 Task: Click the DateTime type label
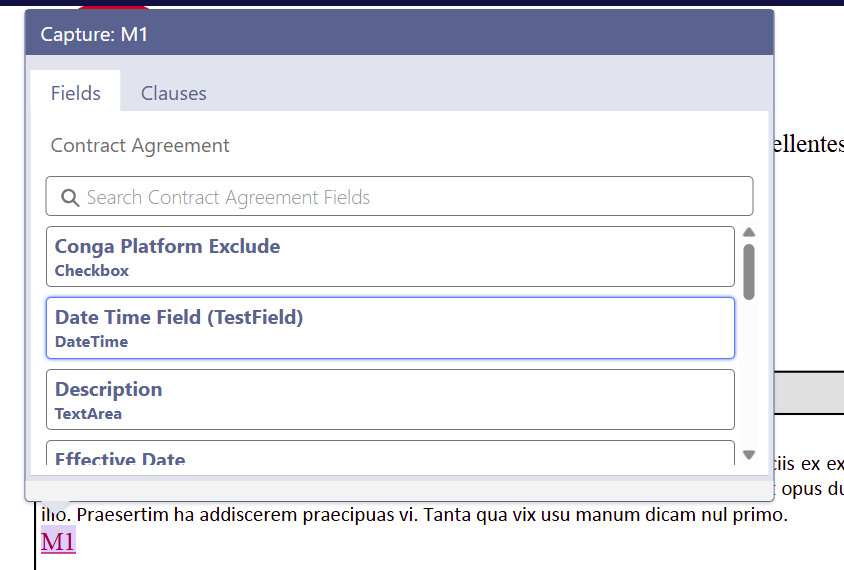(92, 342)
